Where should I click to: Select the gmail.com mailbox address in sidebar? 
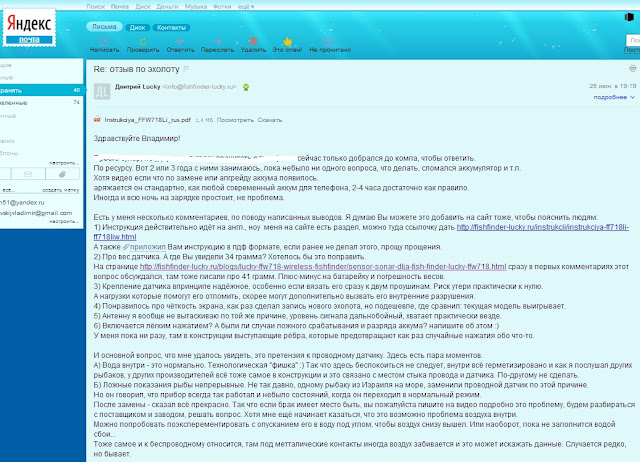pyautogui.click(x=36, y=213)
